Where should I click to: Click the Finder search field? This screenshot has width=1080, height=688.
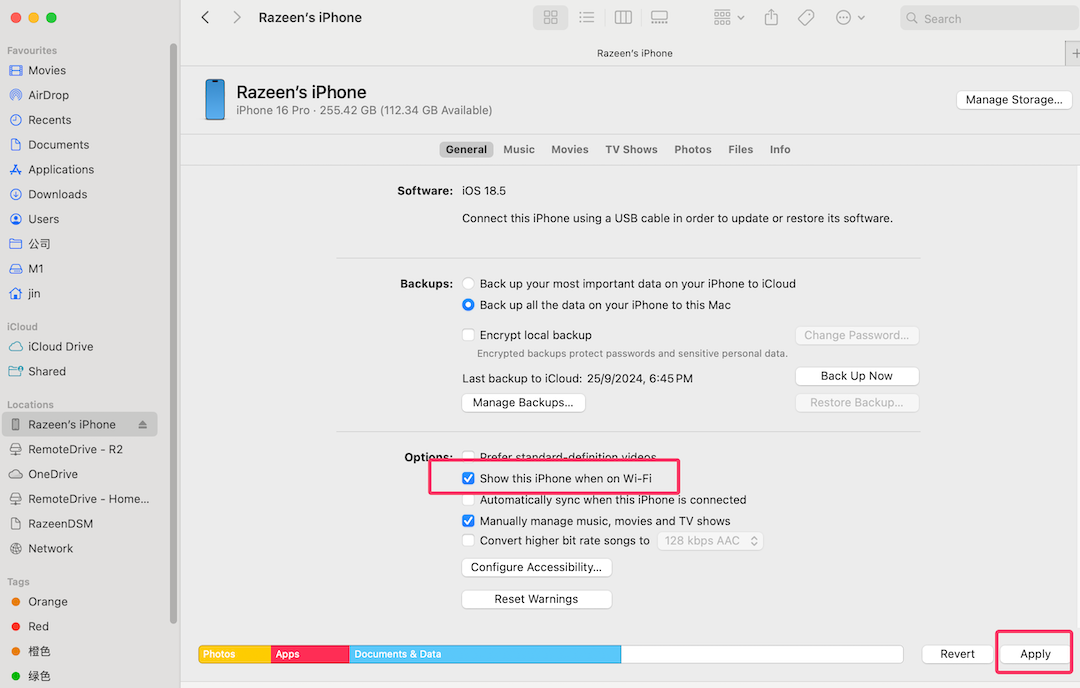(989, 19)
